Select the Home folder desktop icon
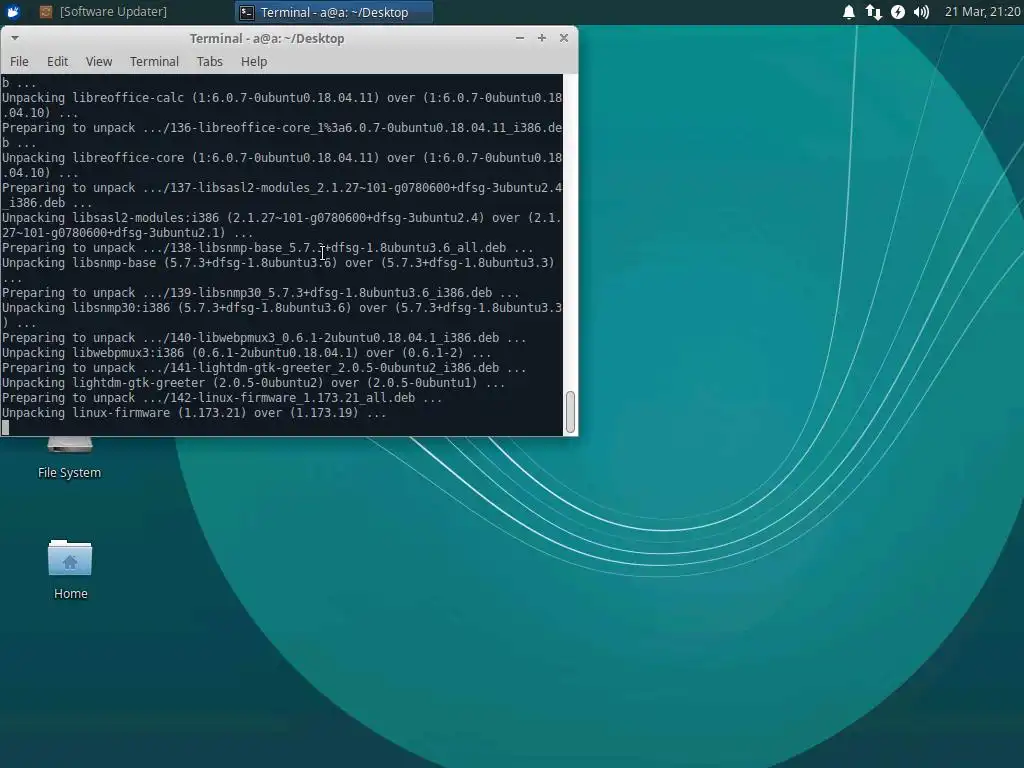This screenshot has height=768, width=1024. pos(70,558)
